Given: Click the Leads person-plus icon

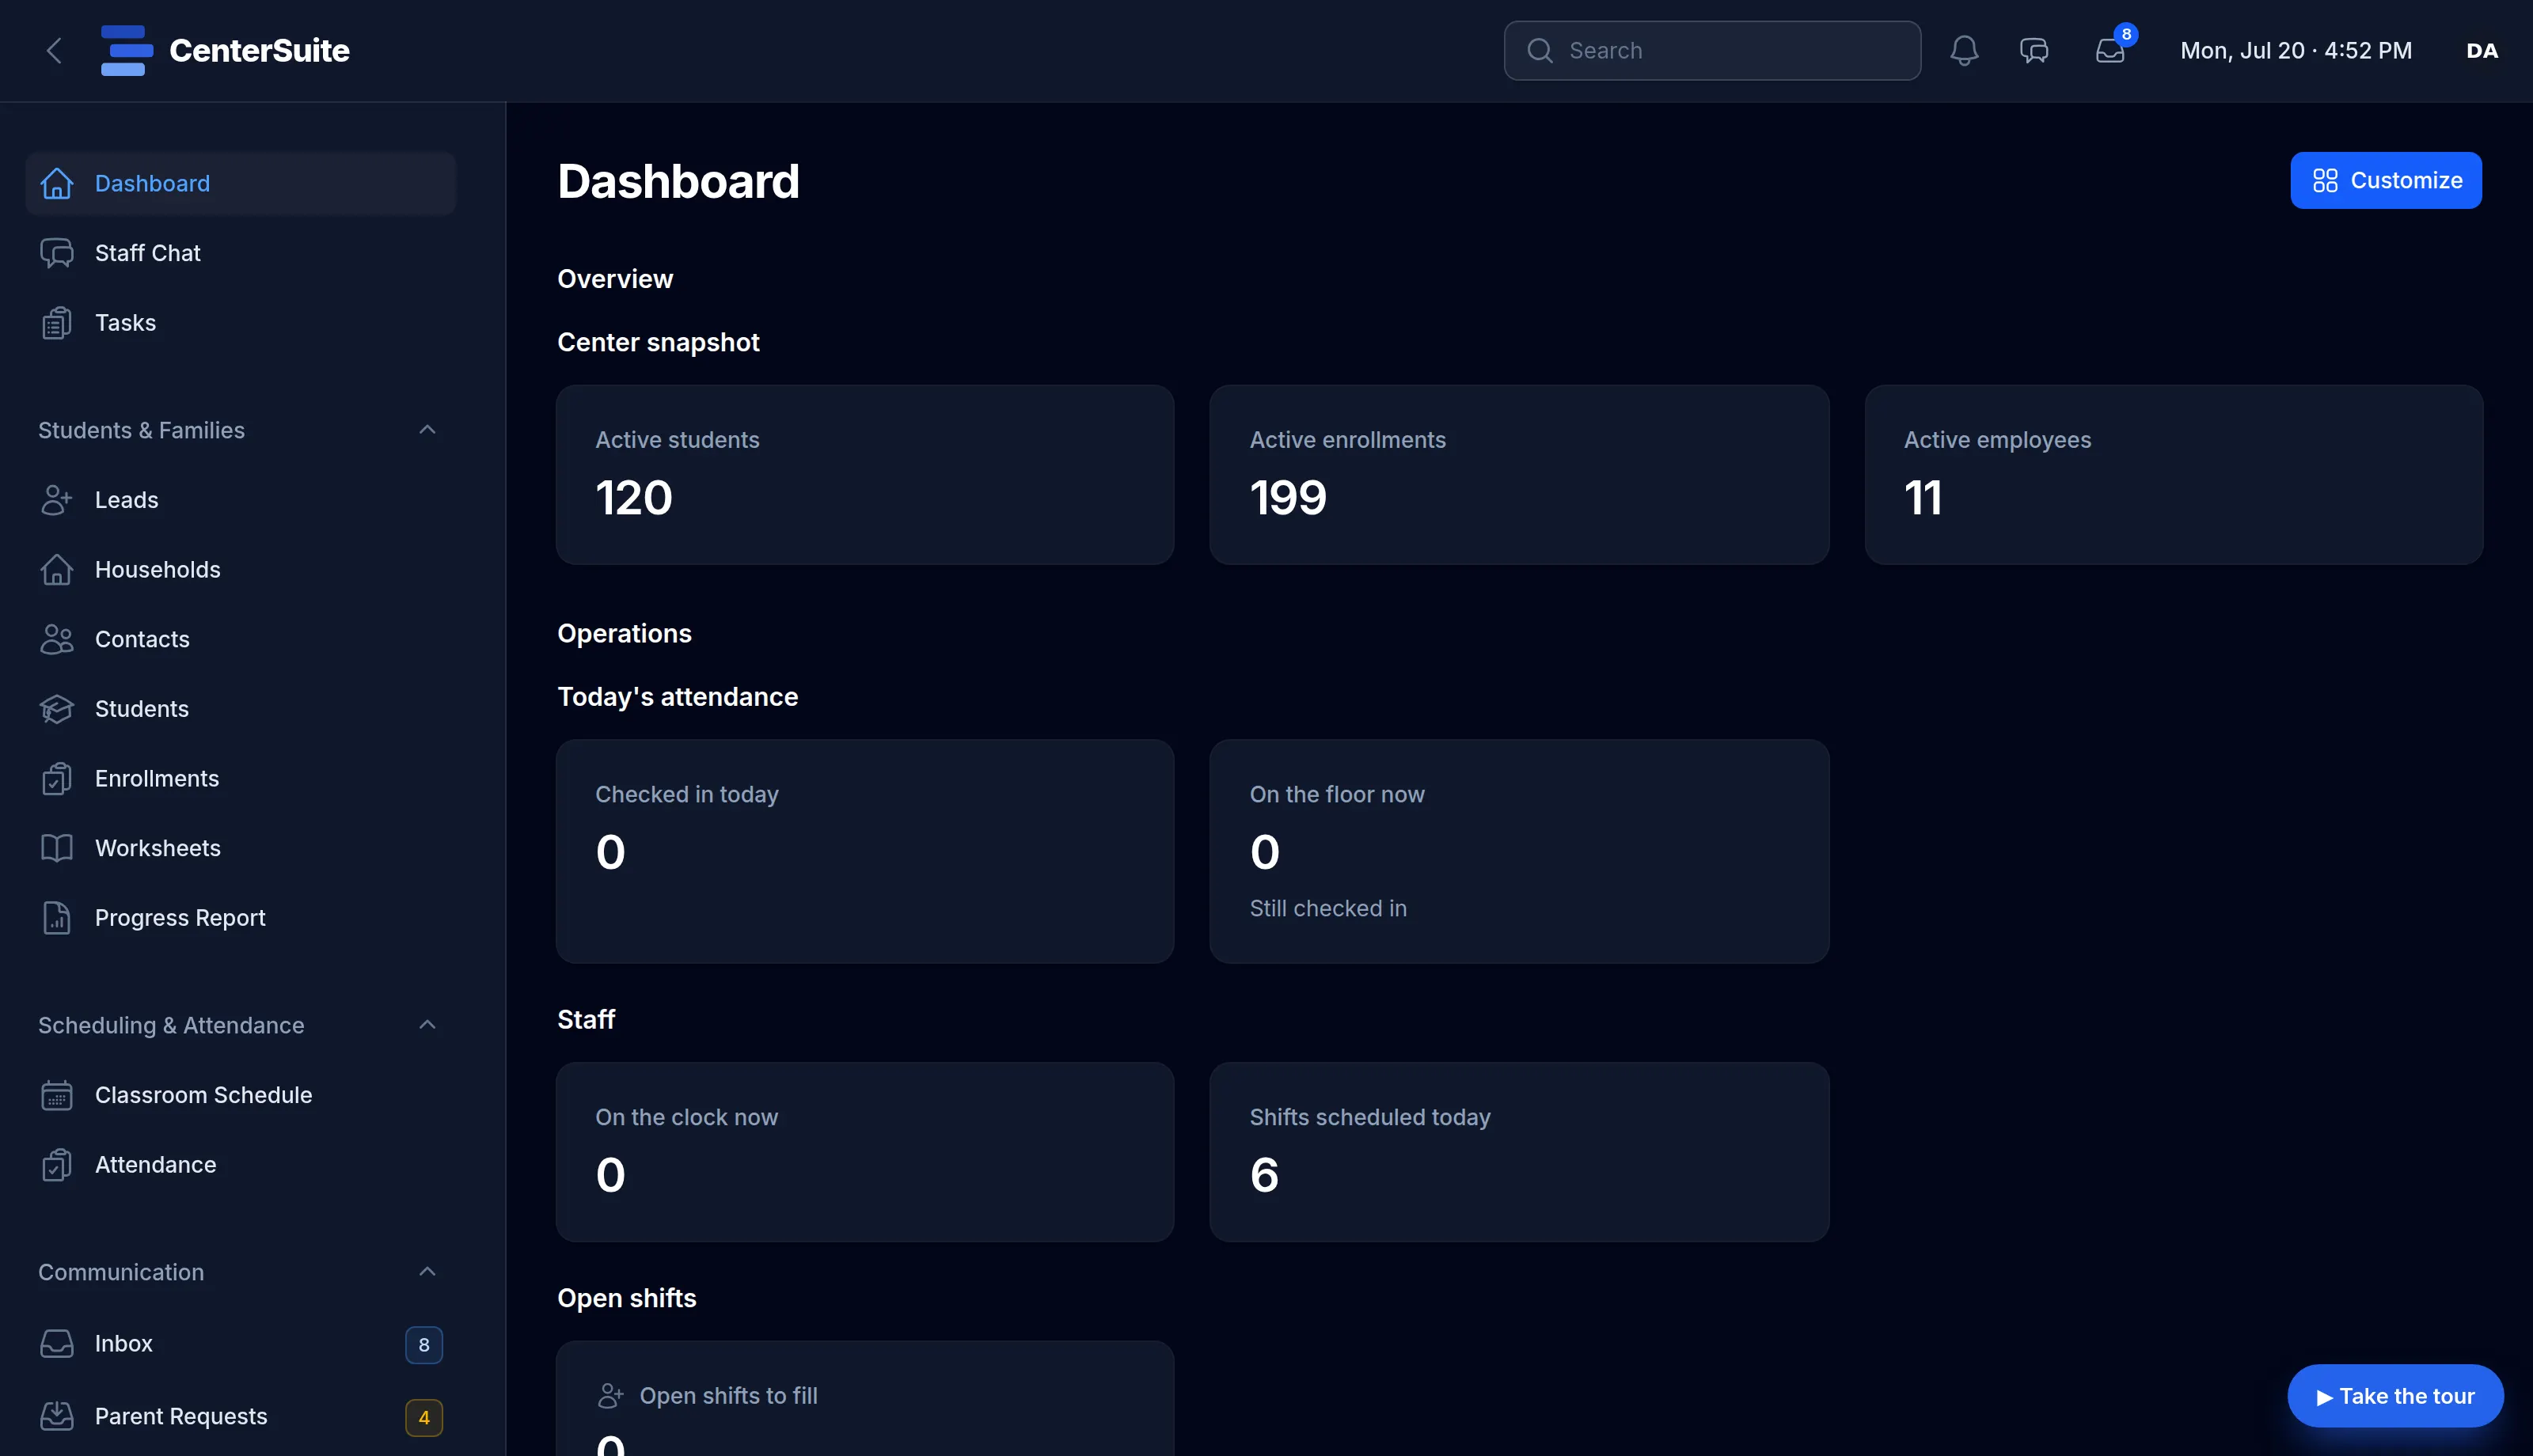Looking at the screenshot, I should (57, 500).
